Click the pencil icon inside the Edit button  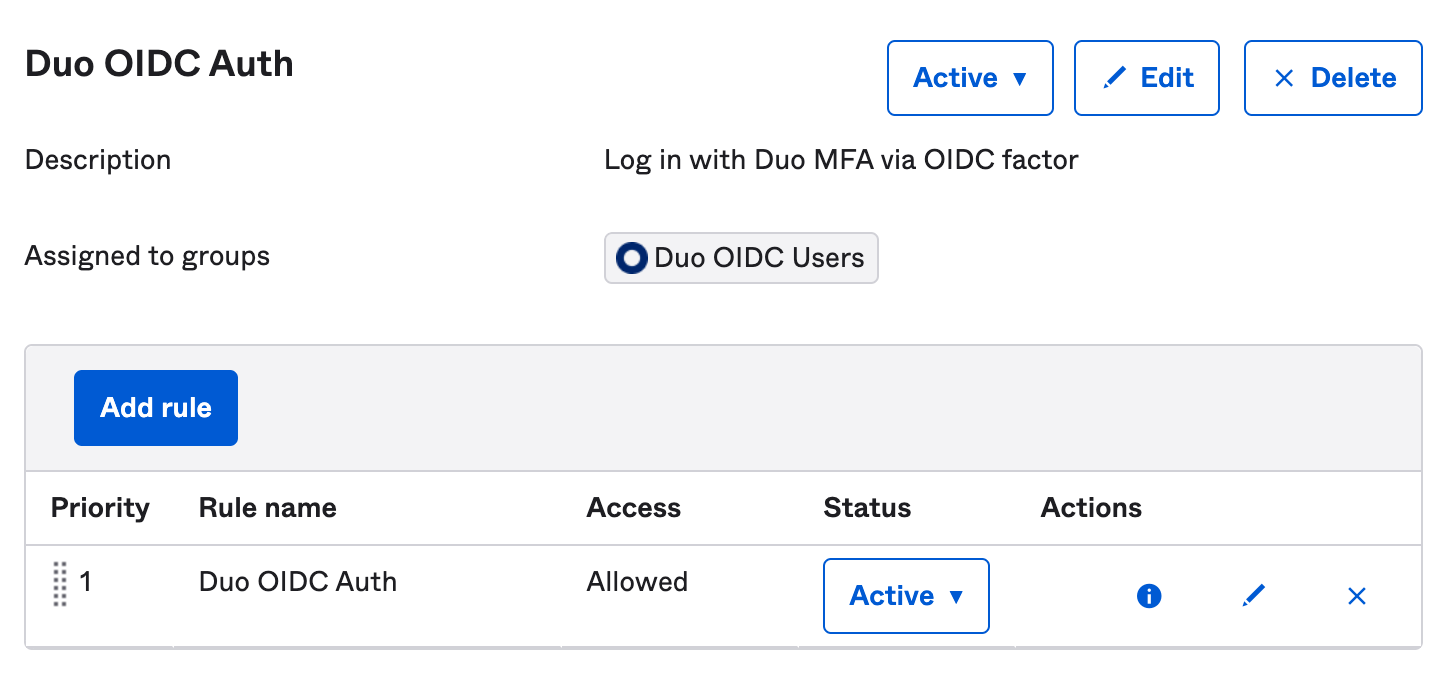point(1112,77)
